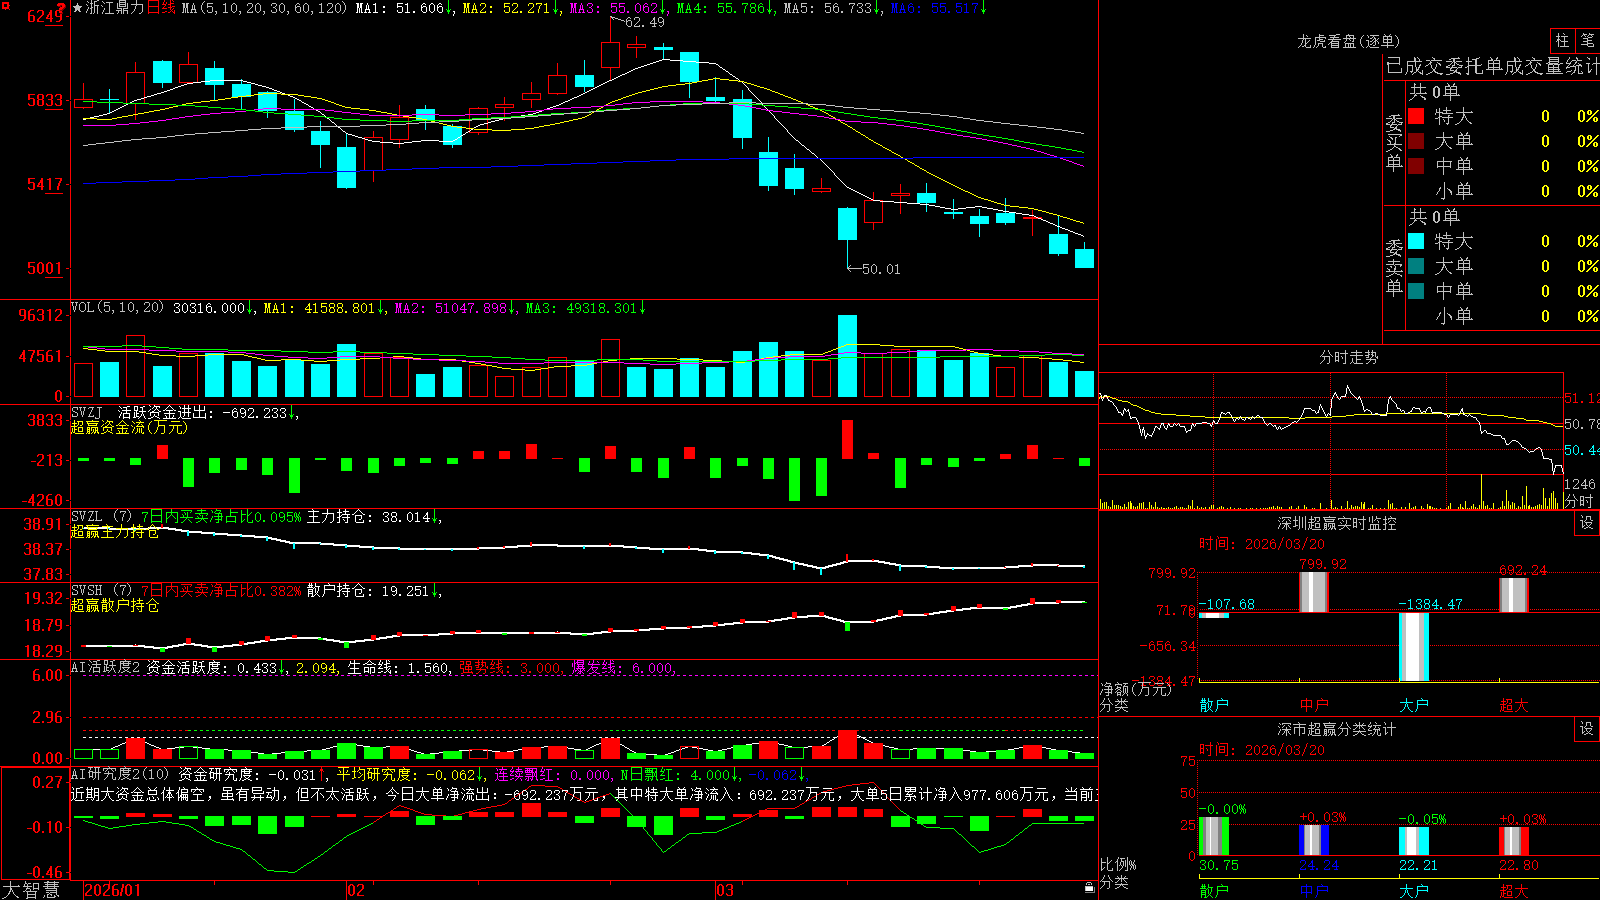Toggle the 笔 tick view button
The image size is (1600, 900).
(1587, 40)
